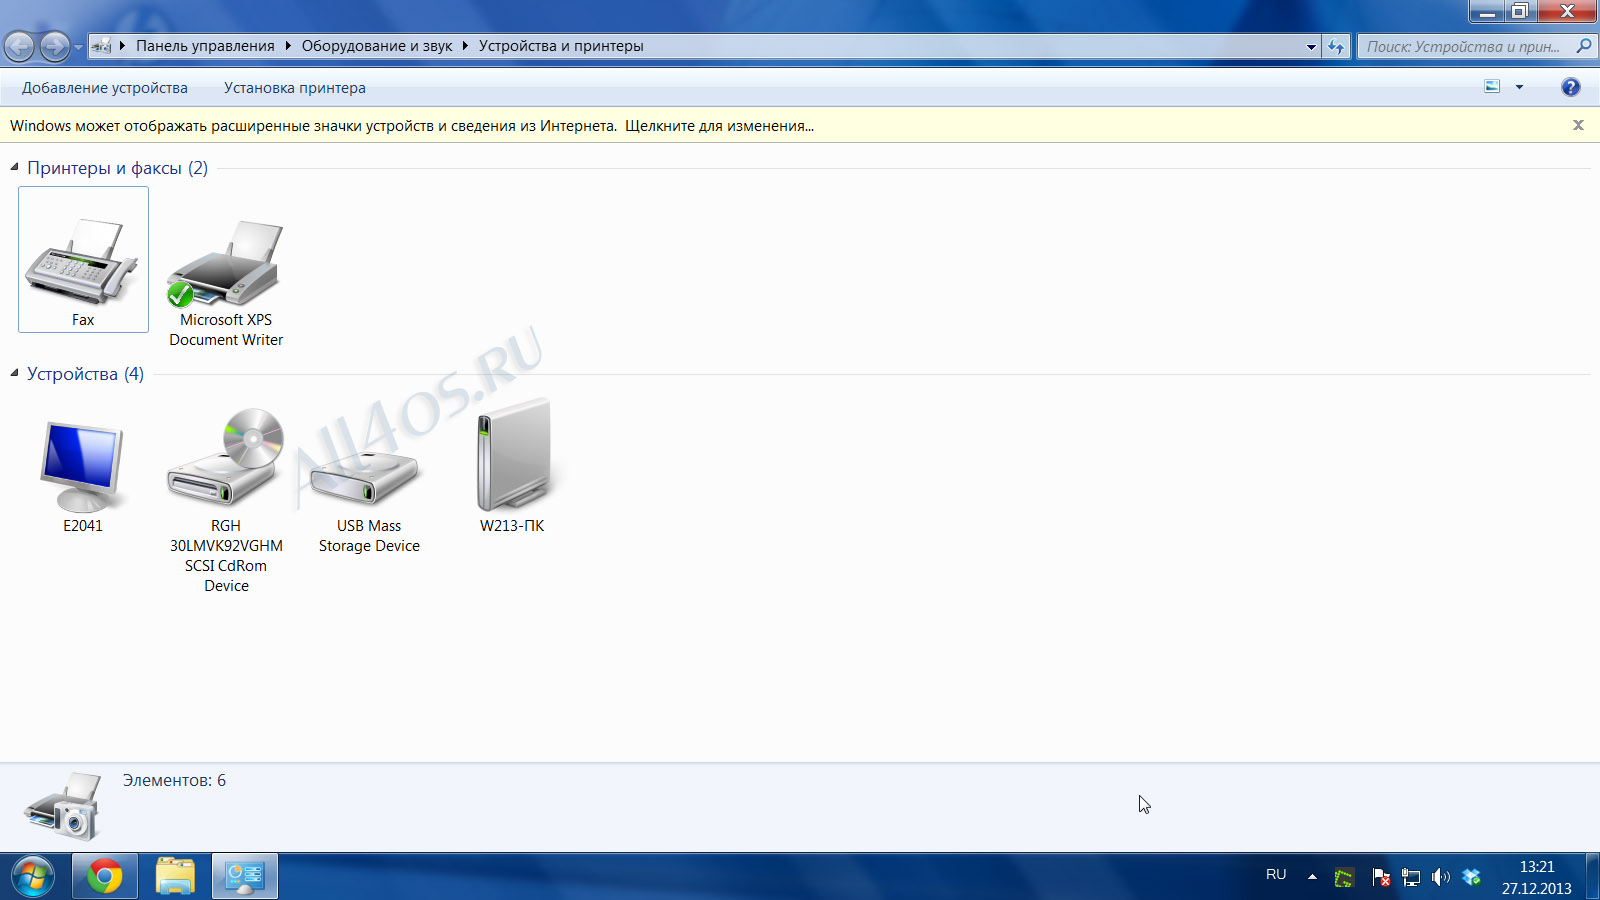Click the Dropbox tray icon

[x=1471, y=877]
